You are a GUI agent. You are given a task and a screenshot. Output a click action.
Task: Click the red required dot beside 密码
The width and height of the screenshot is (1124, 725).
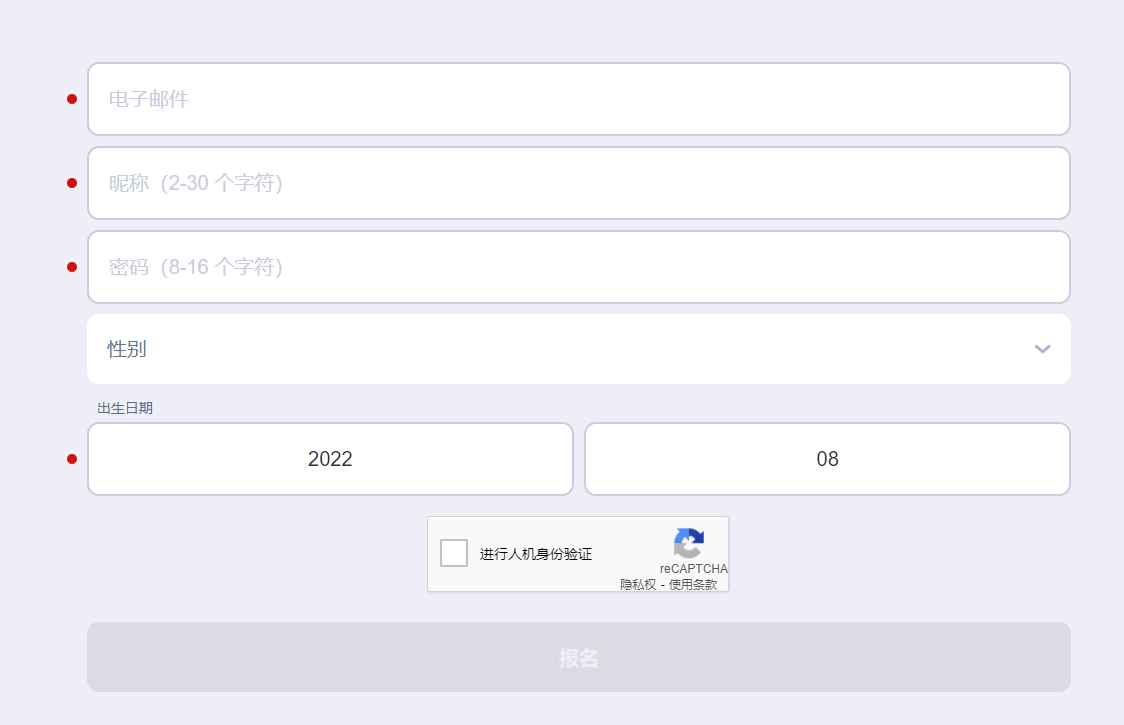pyautogui.click(x=72, y=267)
